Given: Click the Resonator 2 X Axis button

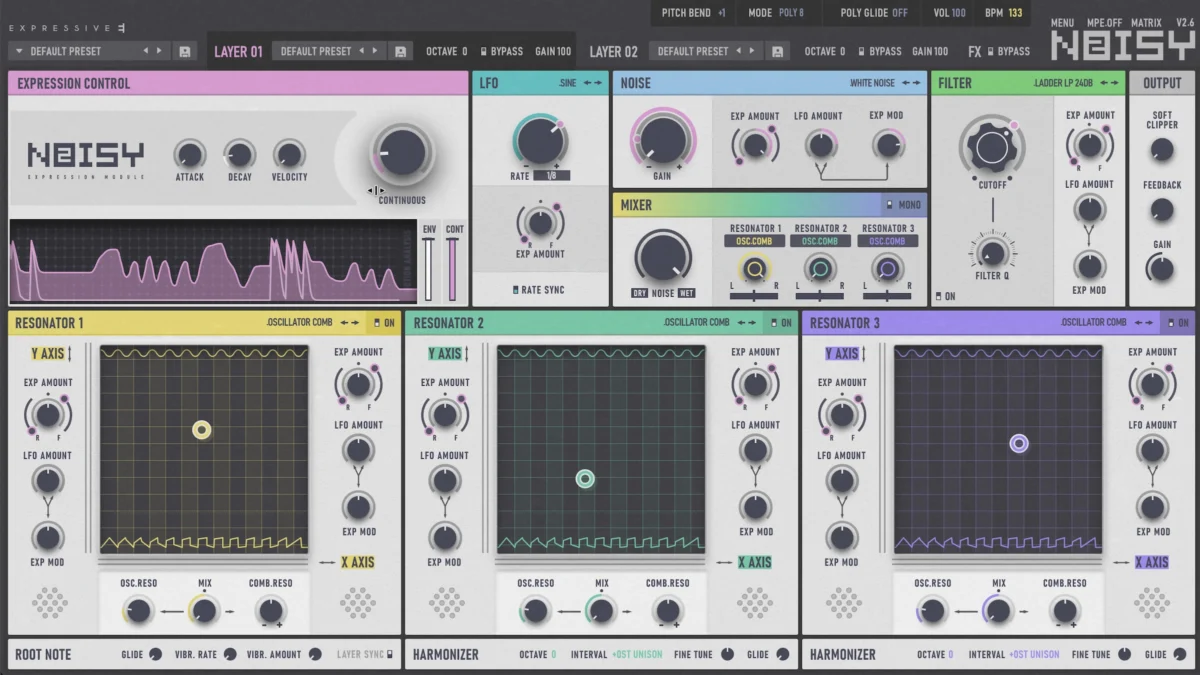Looking at the screenshot, I should pyautogui.click(x=755, y=562).
